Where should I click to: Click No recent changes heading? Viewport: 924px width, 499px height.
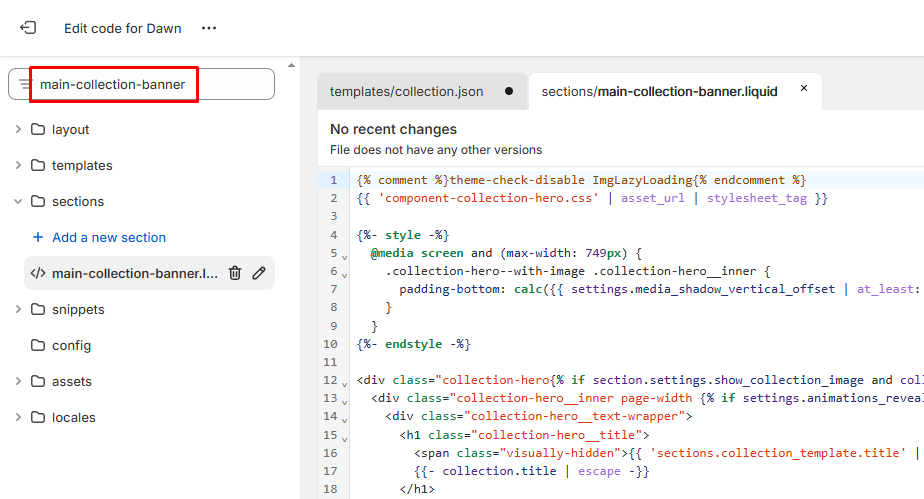[393, 129]
